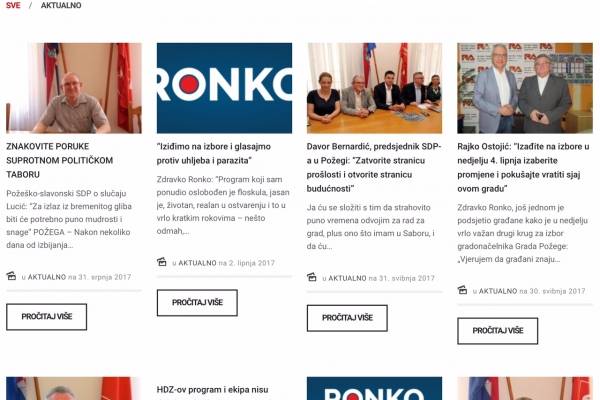The image size is (600, 400).
Task: Click the photo of two men in suits
Action: coord(525,88)
